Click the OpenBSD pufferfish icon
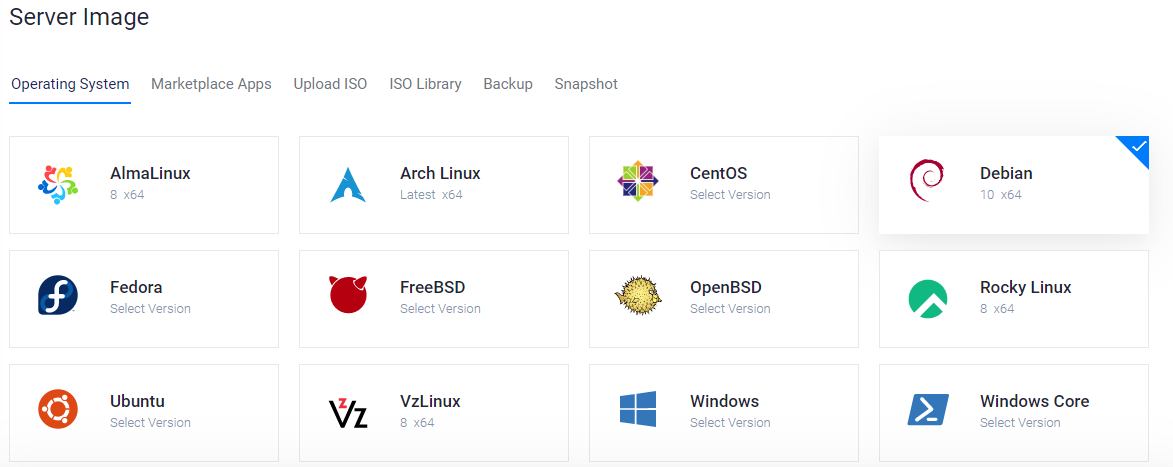Screen dimensions: 1173x467 (638, 296)
